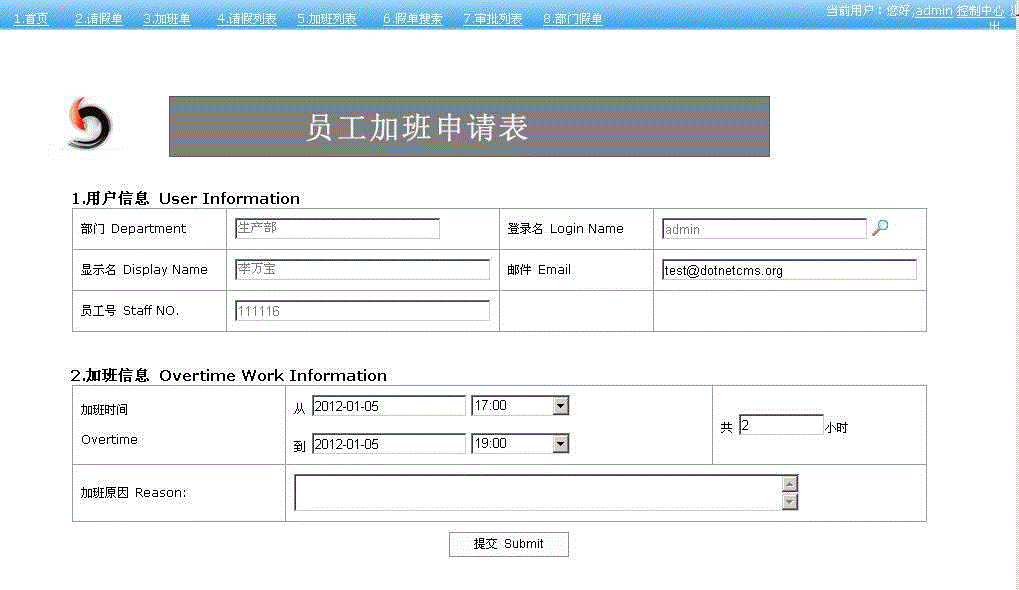Open the 控制中心 link
The image size is (1019, 590).
pyautogui.click(x=980, y=11)
